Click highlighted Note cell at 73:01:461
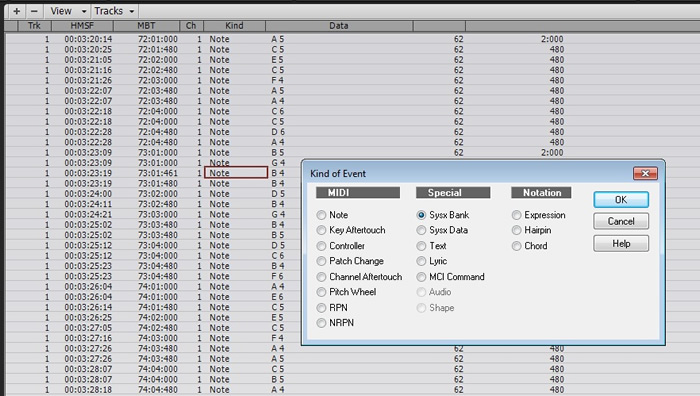700x396 pixels. tap(236, 173)
